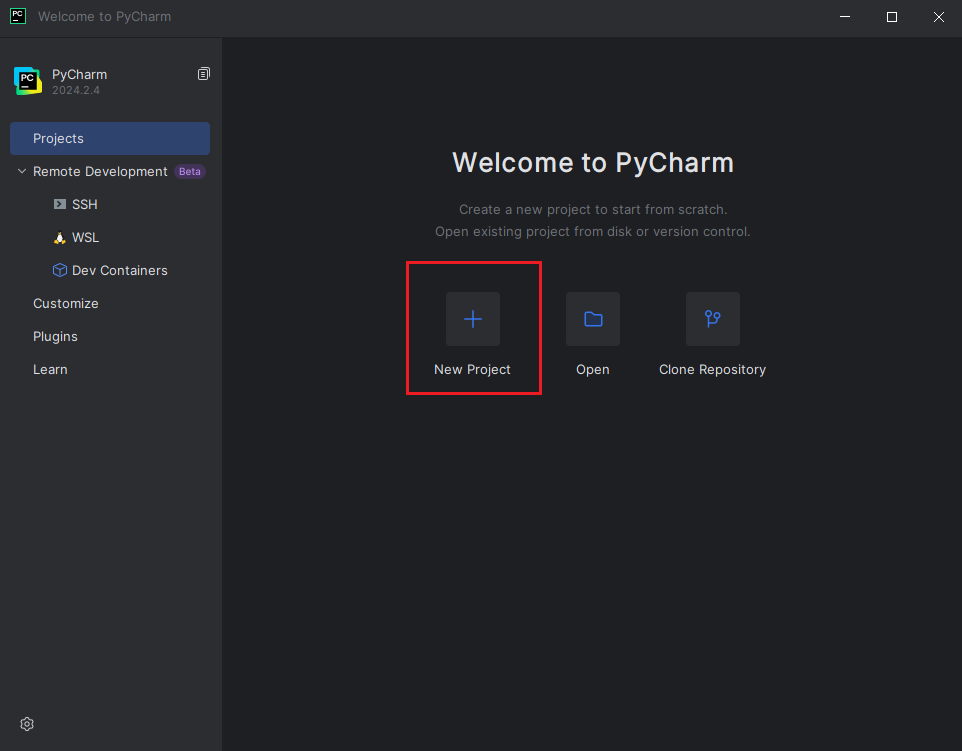Viewport: 962px width, 751px height.
Task: Close the Welcome to PyCharm window
Action: pos(939,17)
